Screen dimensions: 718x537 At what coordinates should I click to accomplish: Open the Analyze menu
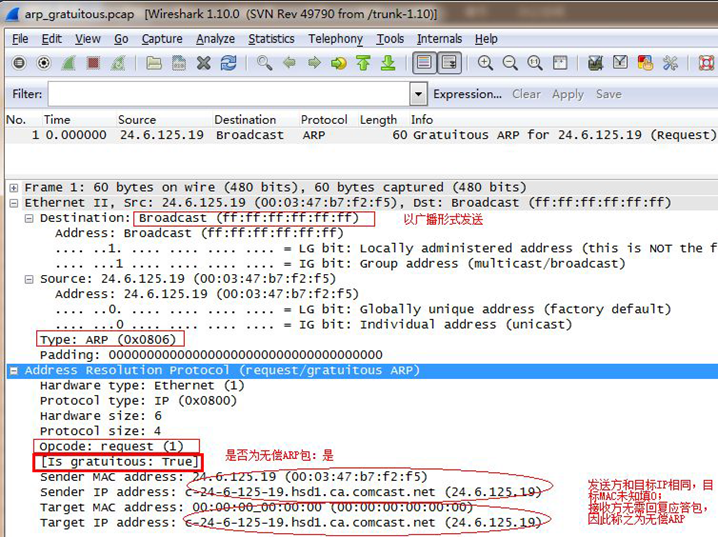click(x=215, y=39)
